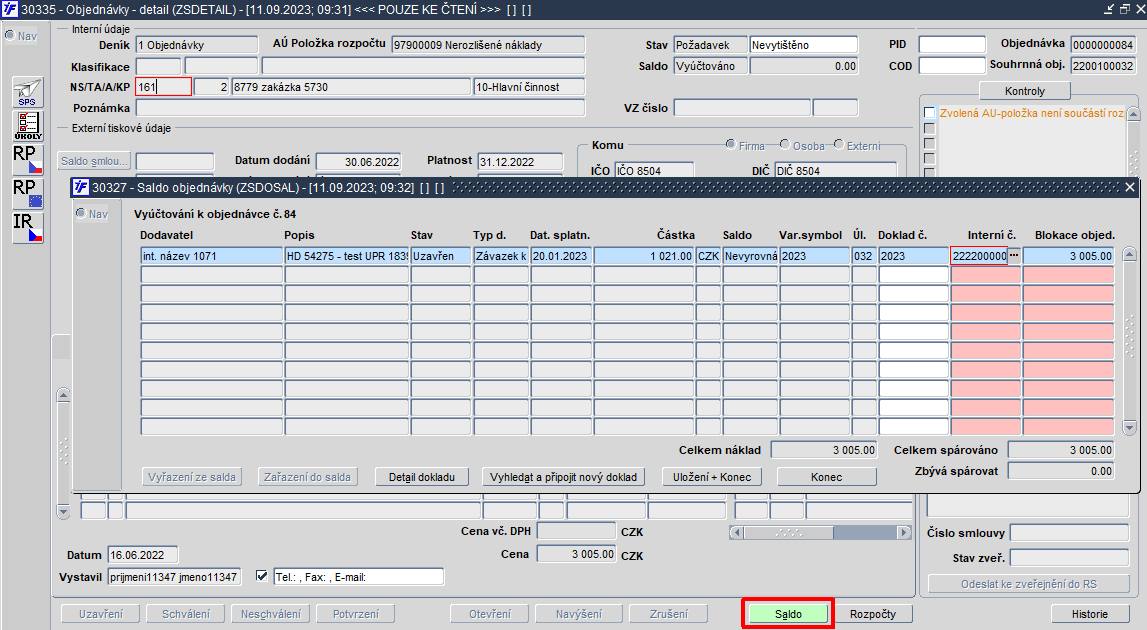Viewport: 1147px width, 630px height.
Task: Tick the checkbox next to Zvolená AU-položka warning
Action: 930,113
